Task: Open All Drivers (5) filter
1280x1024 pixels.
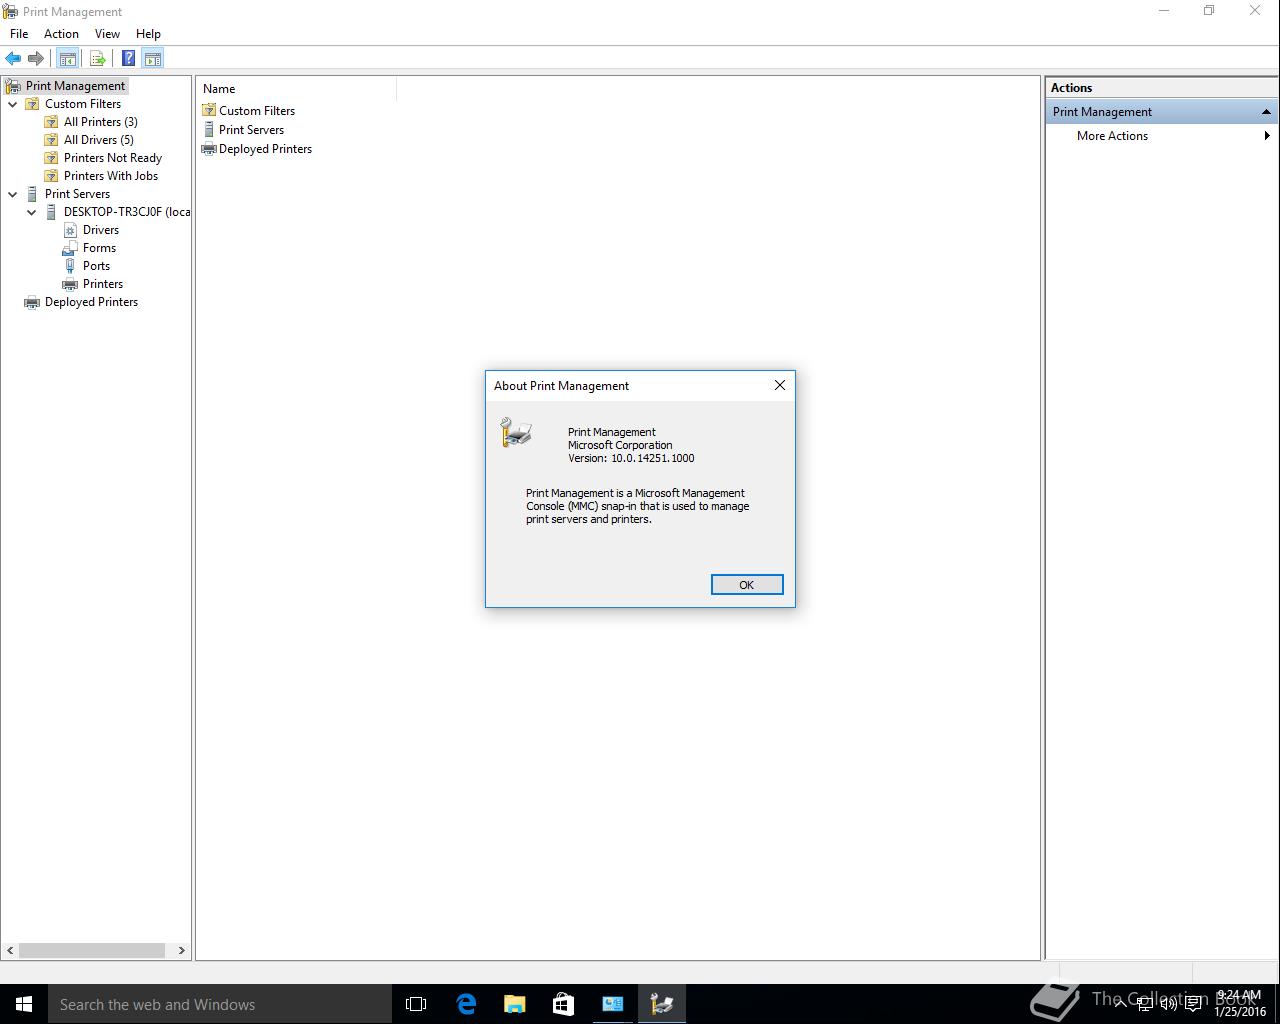Action: pos(98,140)
